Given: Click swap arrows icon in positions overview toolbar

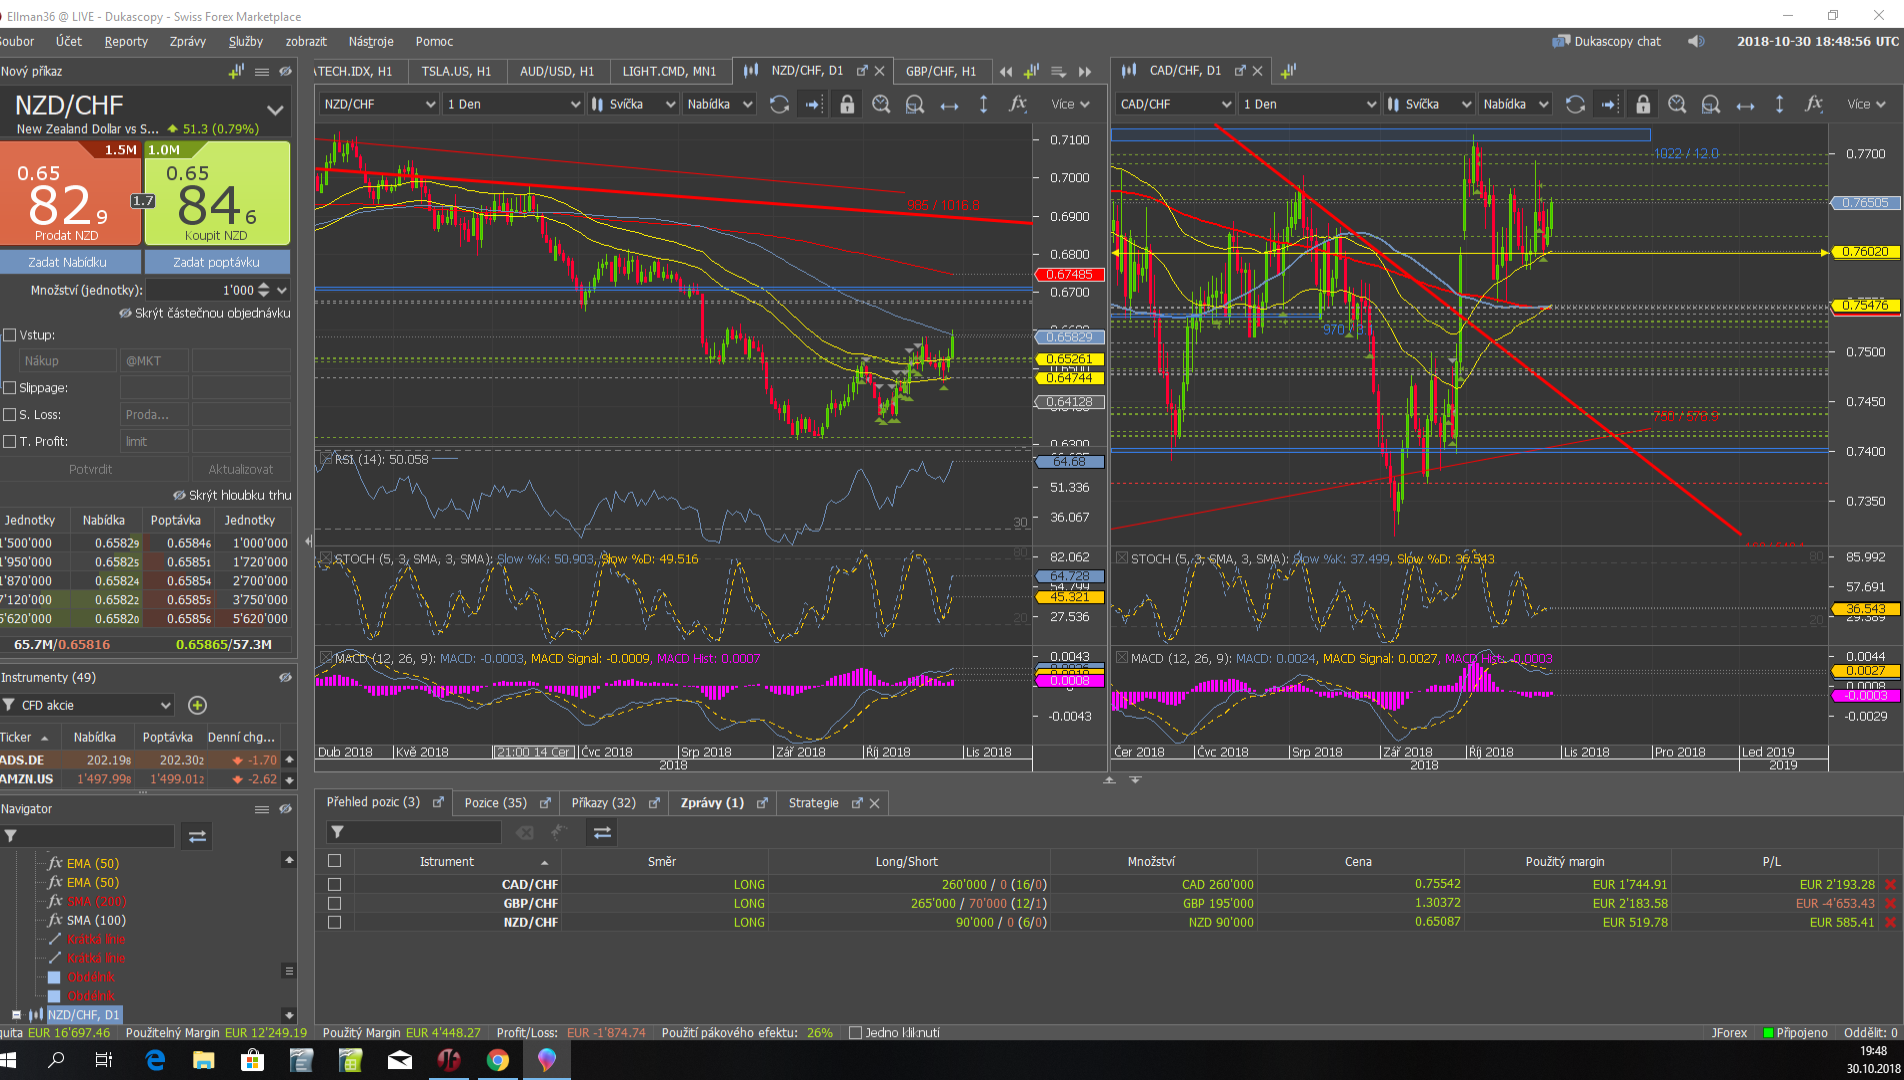Looking at the screenshot, I should [x=602, y=832].
